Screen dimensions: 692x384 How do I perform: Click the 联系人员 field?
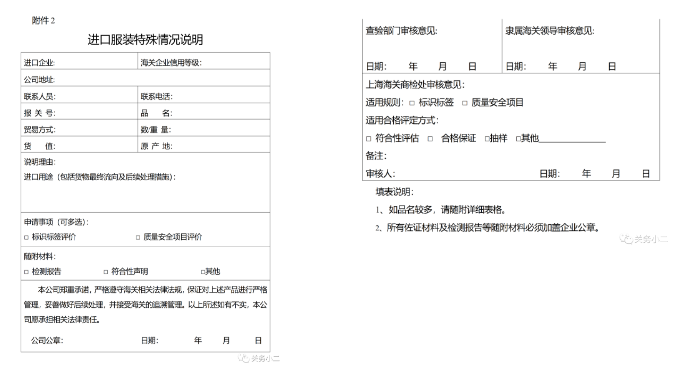pyautogui.click(x=79, y=95)
